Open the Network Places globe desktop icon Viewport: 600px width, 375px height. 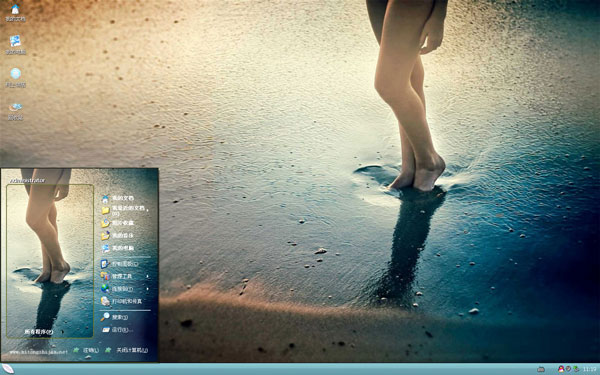16,77
